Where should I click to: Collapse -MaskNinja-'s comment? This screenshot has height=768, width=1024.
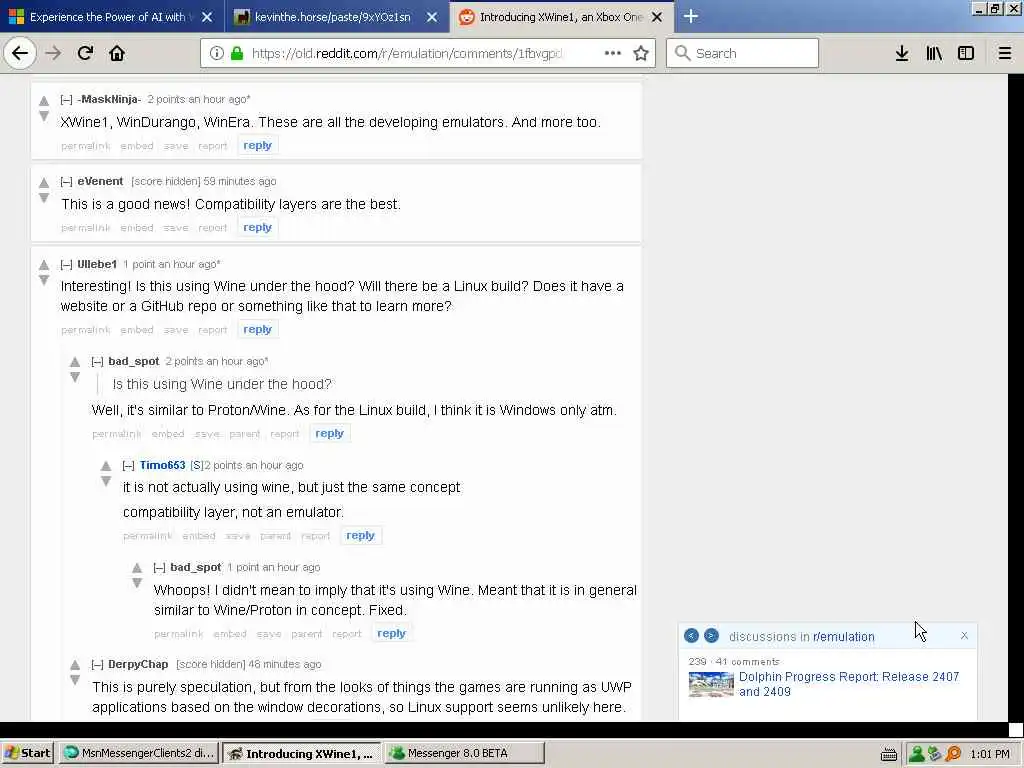pyautogui.click(x=66, y=99)
